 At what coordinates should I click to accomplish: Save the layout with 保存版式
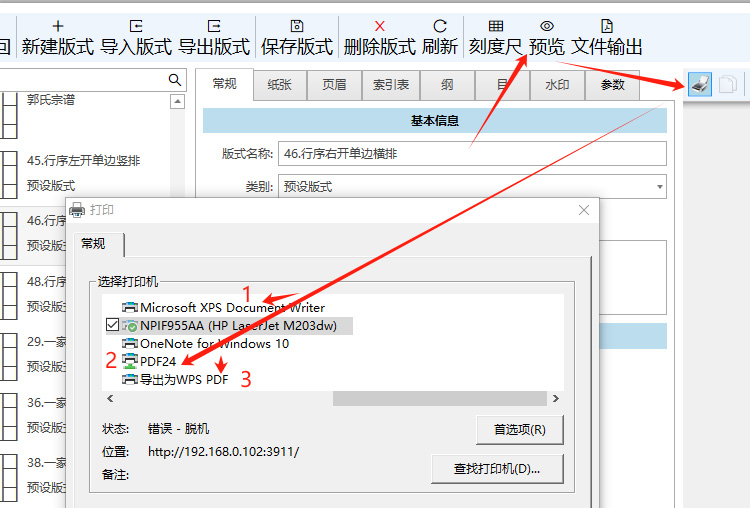point(296,26)
